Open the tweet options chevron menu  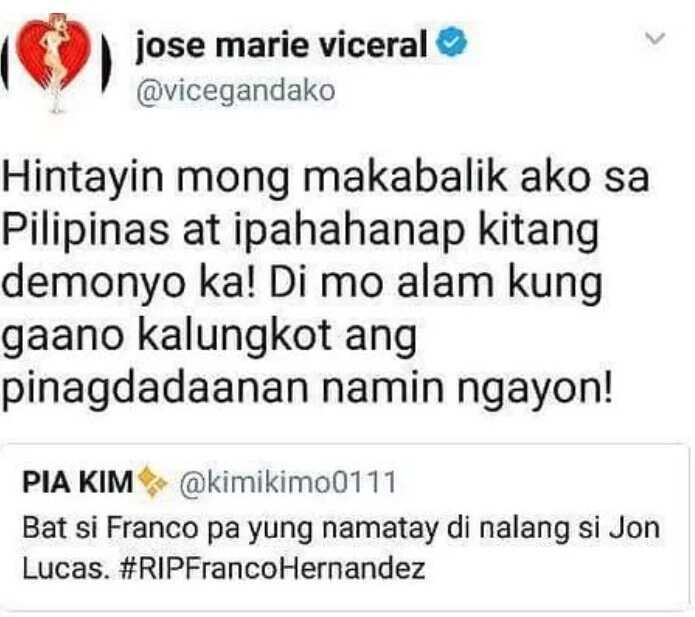pos(655,39)
